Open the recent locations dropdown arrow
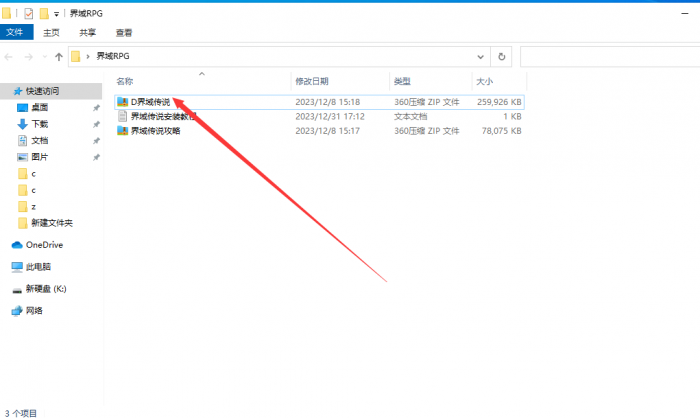Image resolution: width=700 pixels, height=418 pixels. 45,57
